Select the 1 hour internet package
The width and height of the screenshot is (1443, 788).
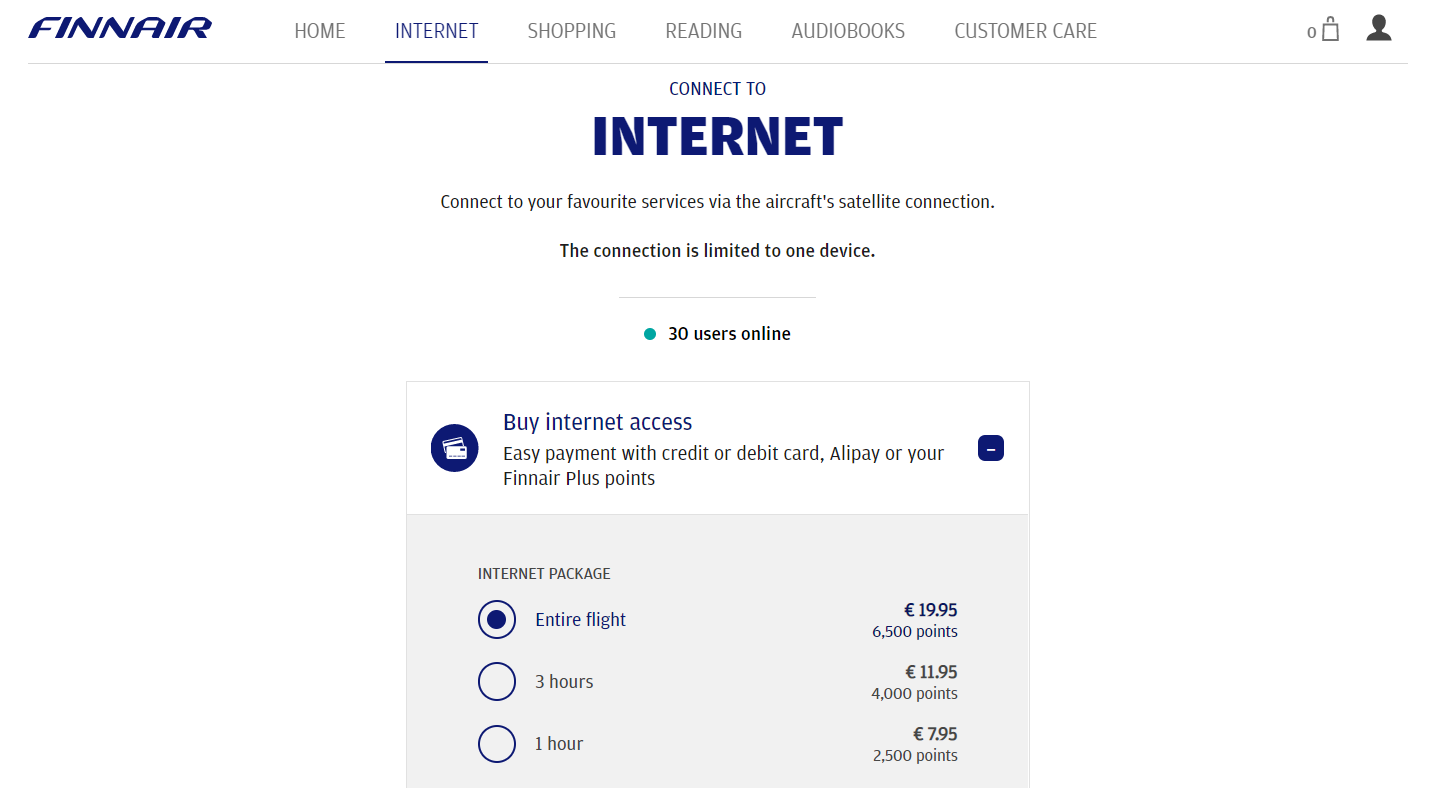[497, 743]
